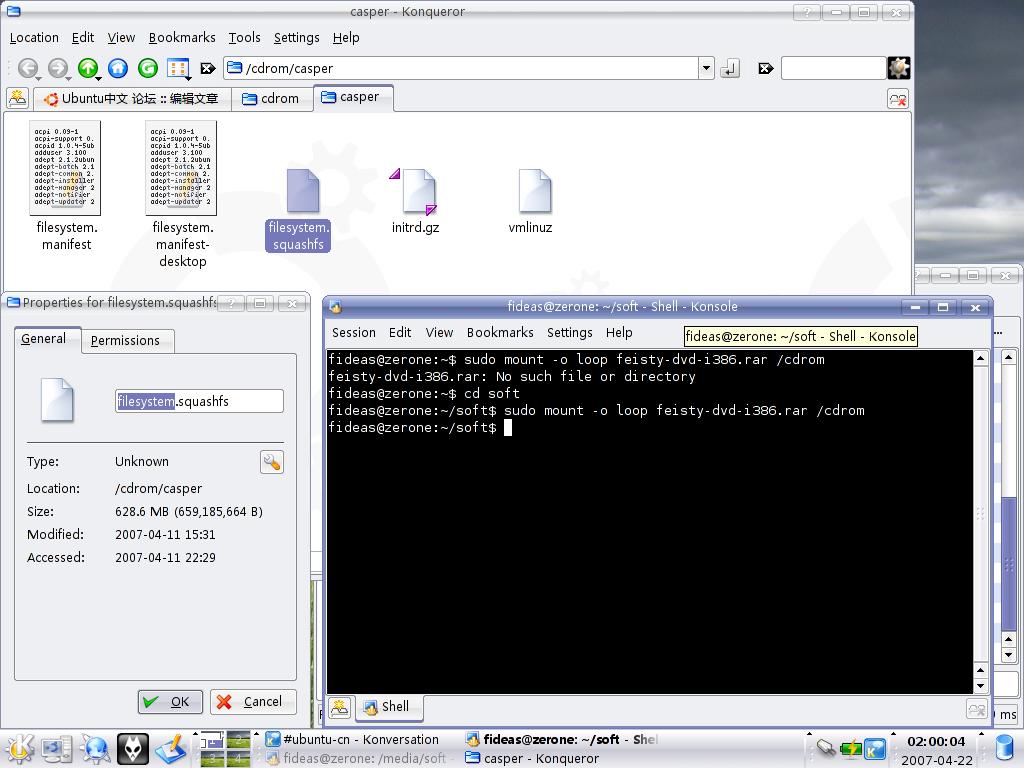
Task: Open the Konsole Bookmarks menu
Action: [500, 333]
